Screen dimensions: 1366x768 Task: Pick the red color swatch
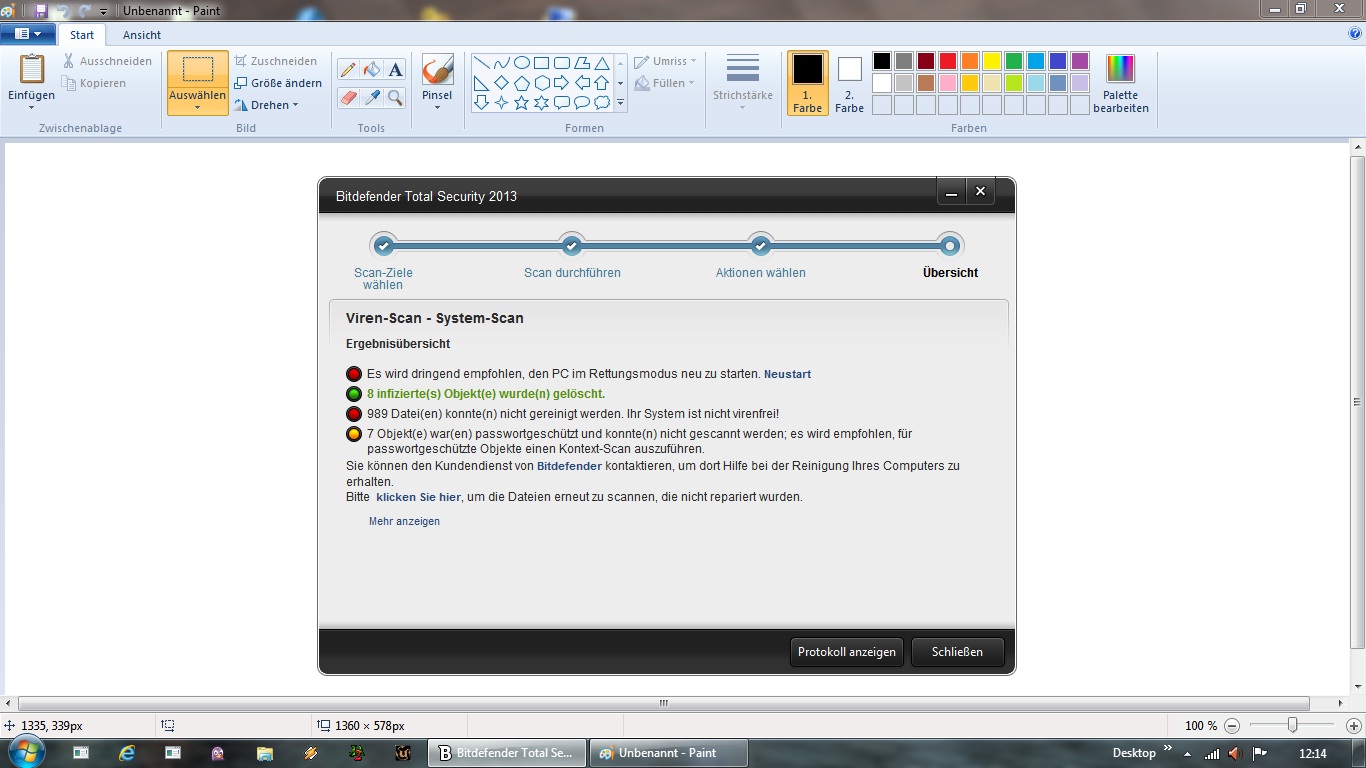(x=948, y=61)
